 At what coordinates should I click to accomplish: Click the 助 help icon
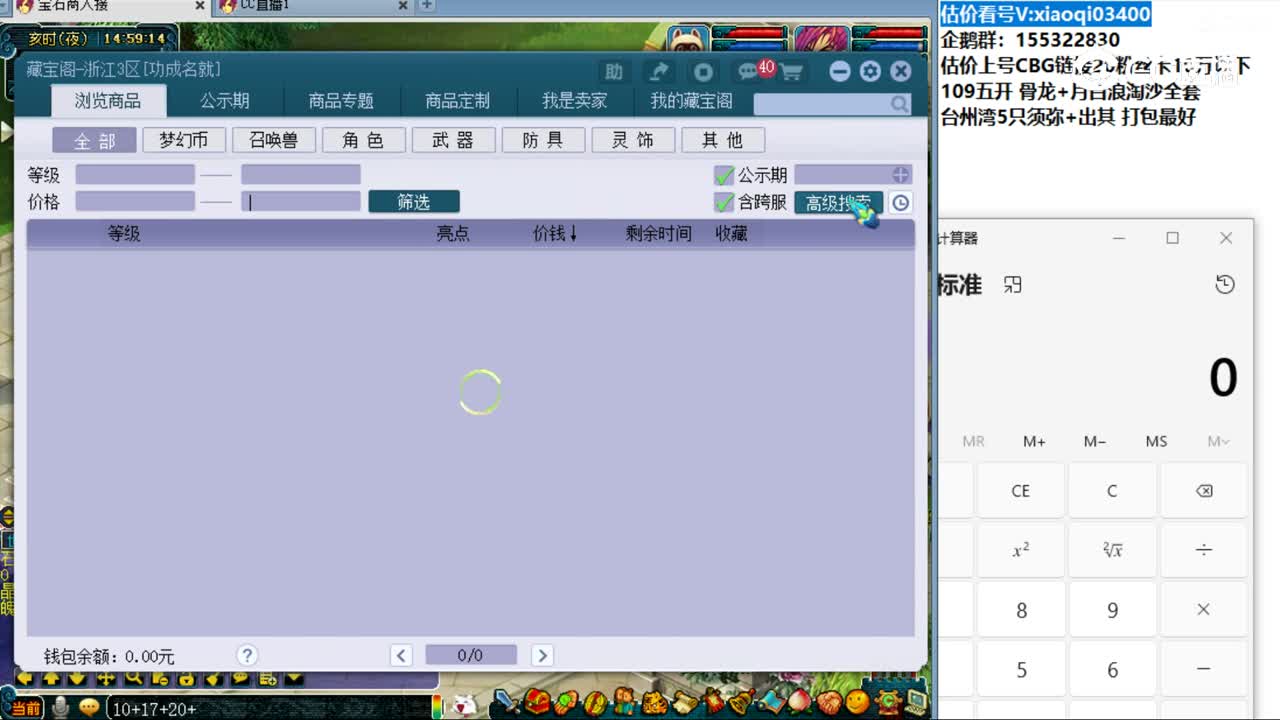pyautogui.click(x=614, y=71)
